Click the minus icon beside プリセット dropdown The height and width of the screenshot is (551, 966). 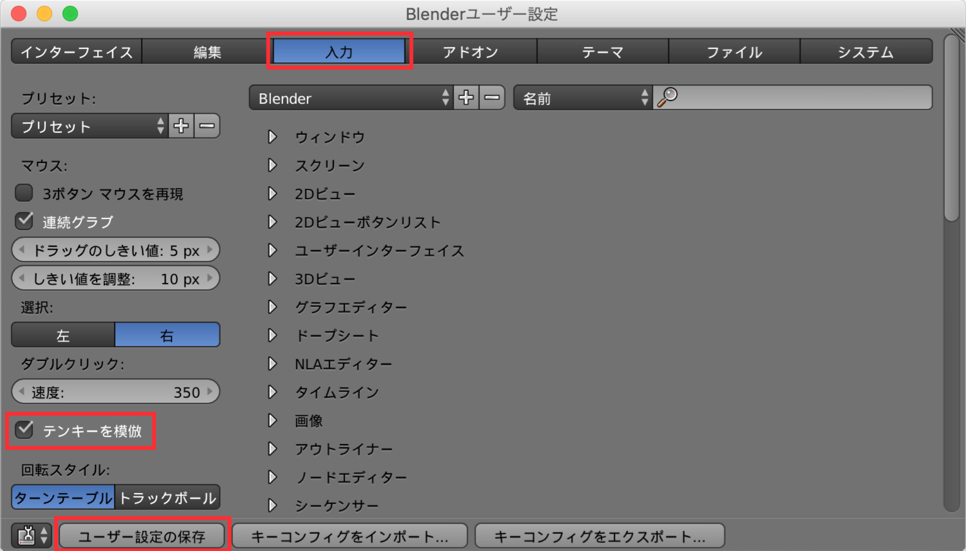coord(207,126)
